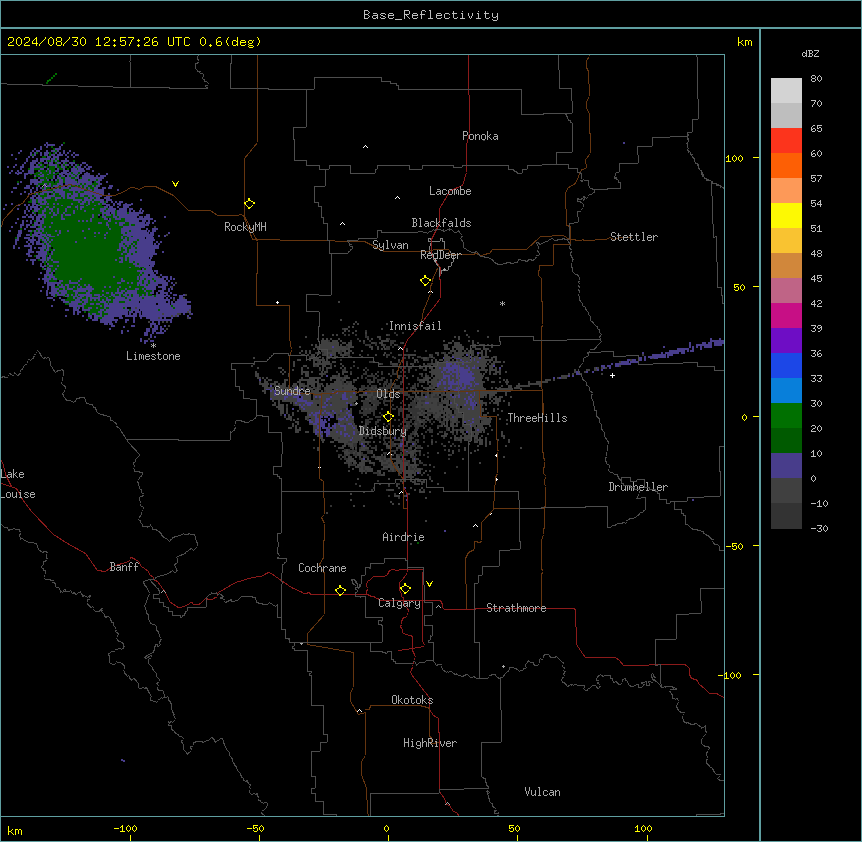862x842 pixels.
Task: Click the asterisk marker above Limestone label
Action: [x=153, y=346]
